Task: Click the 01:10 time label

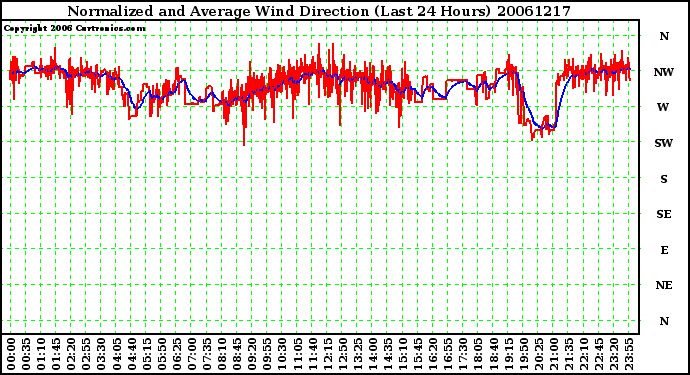Action: (x=41, y=354)
